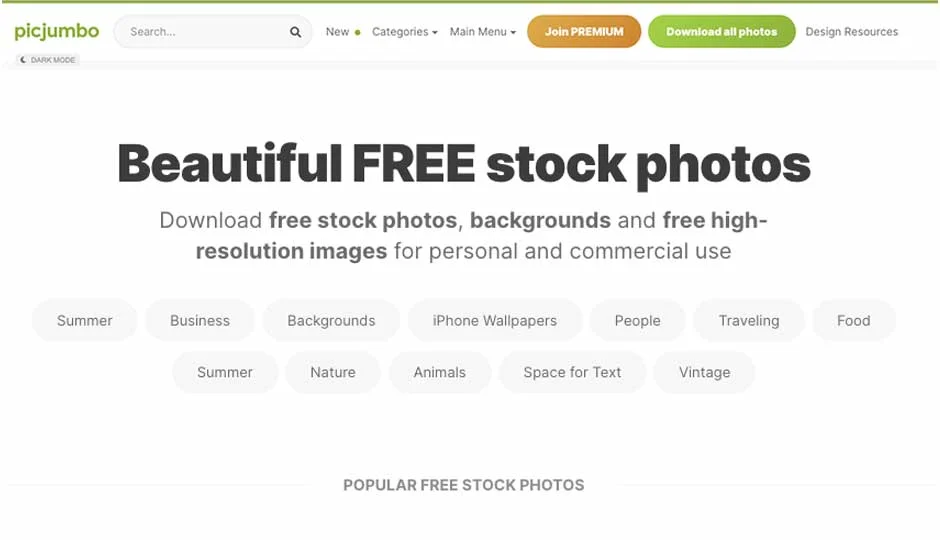Open the iPhone Wallpapers tag

[x=495, y=321]
